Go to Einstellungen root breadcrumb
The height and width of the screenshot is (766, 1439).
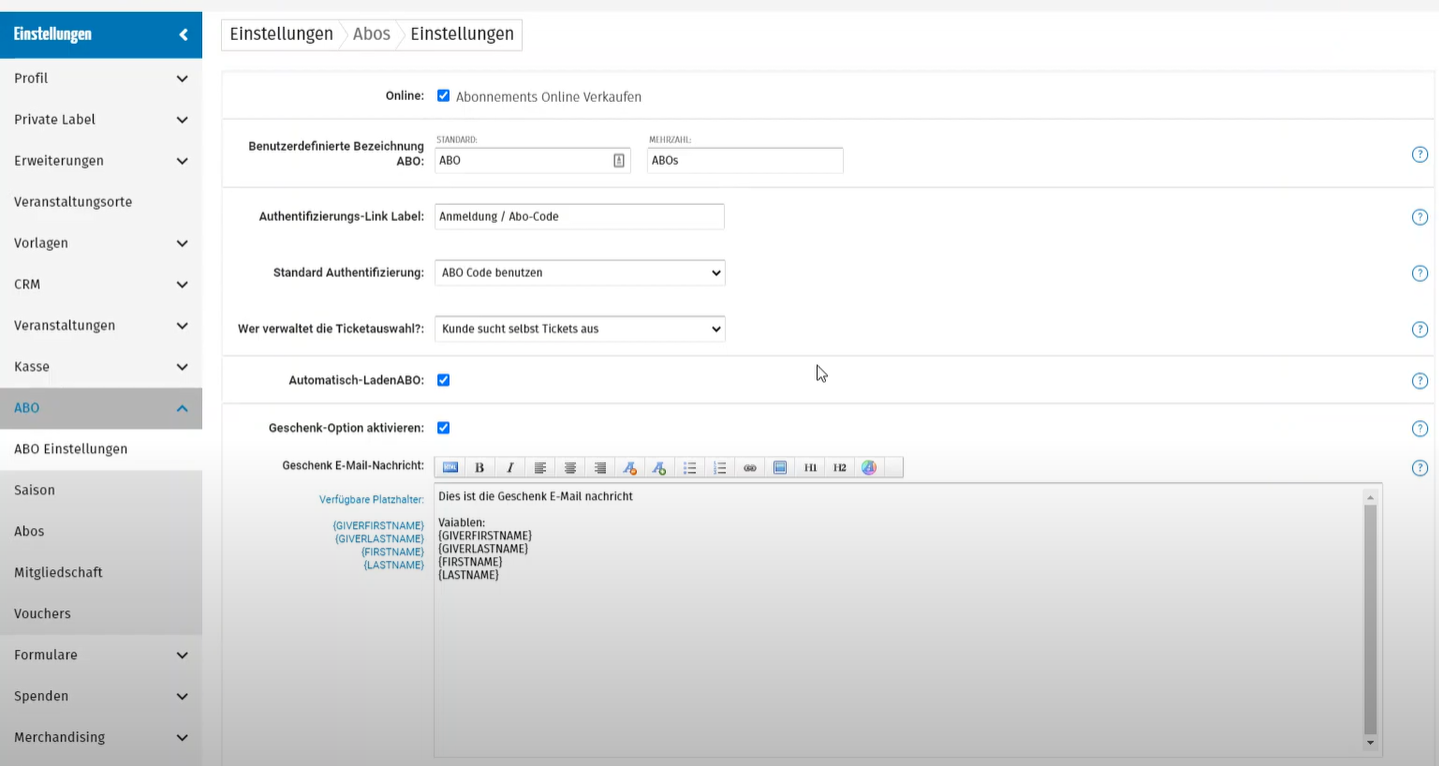[x=281, y=34]
